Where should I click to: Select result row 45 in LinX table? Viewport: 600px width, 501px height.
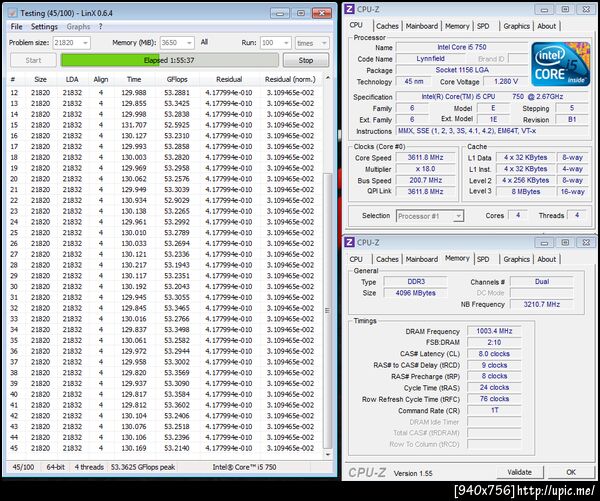[165, 448]
